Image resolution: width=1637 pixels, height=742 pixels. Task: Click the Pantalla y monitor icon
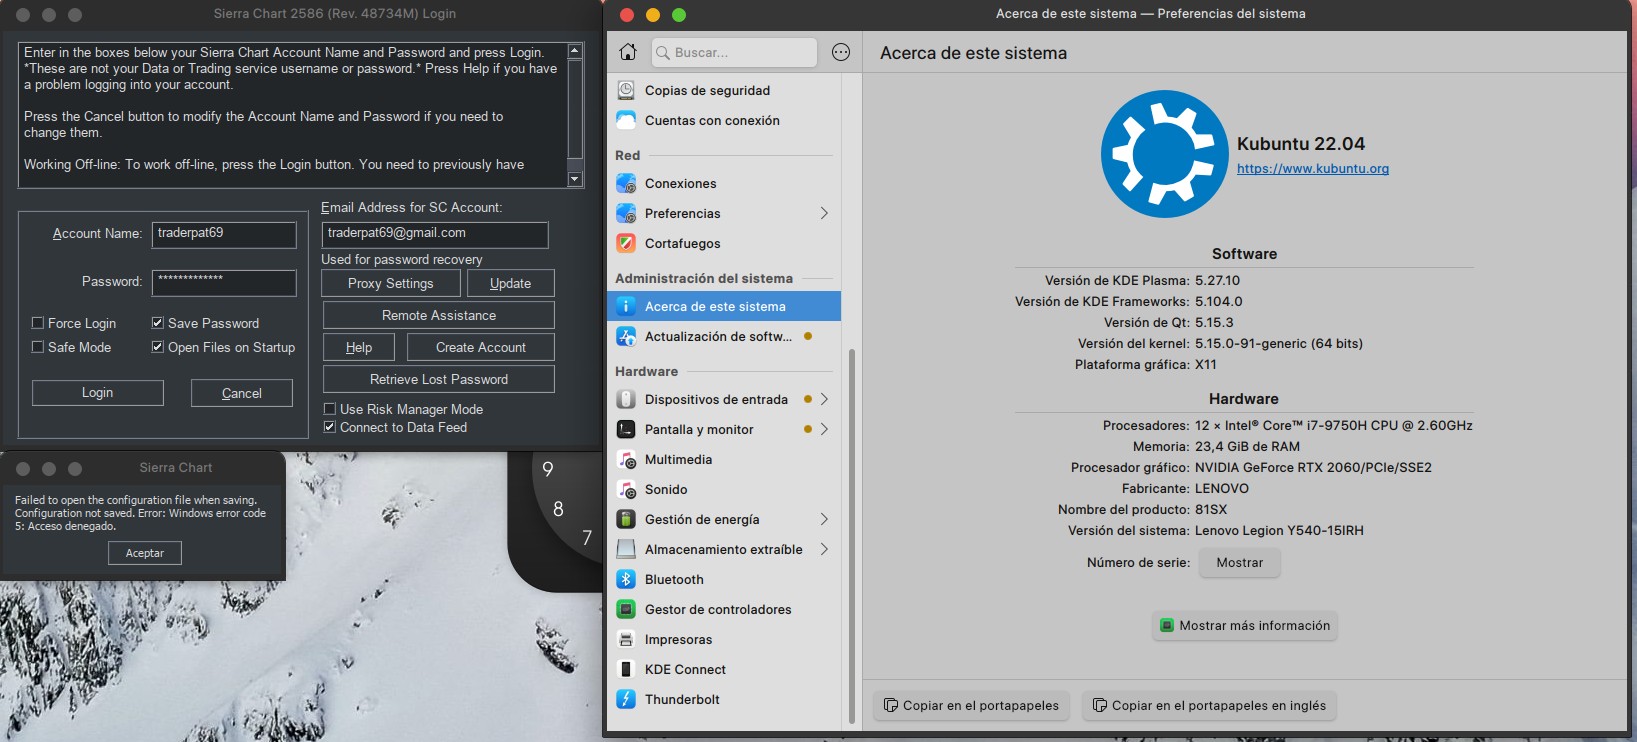pyautogui.click(x=626, y=429)
